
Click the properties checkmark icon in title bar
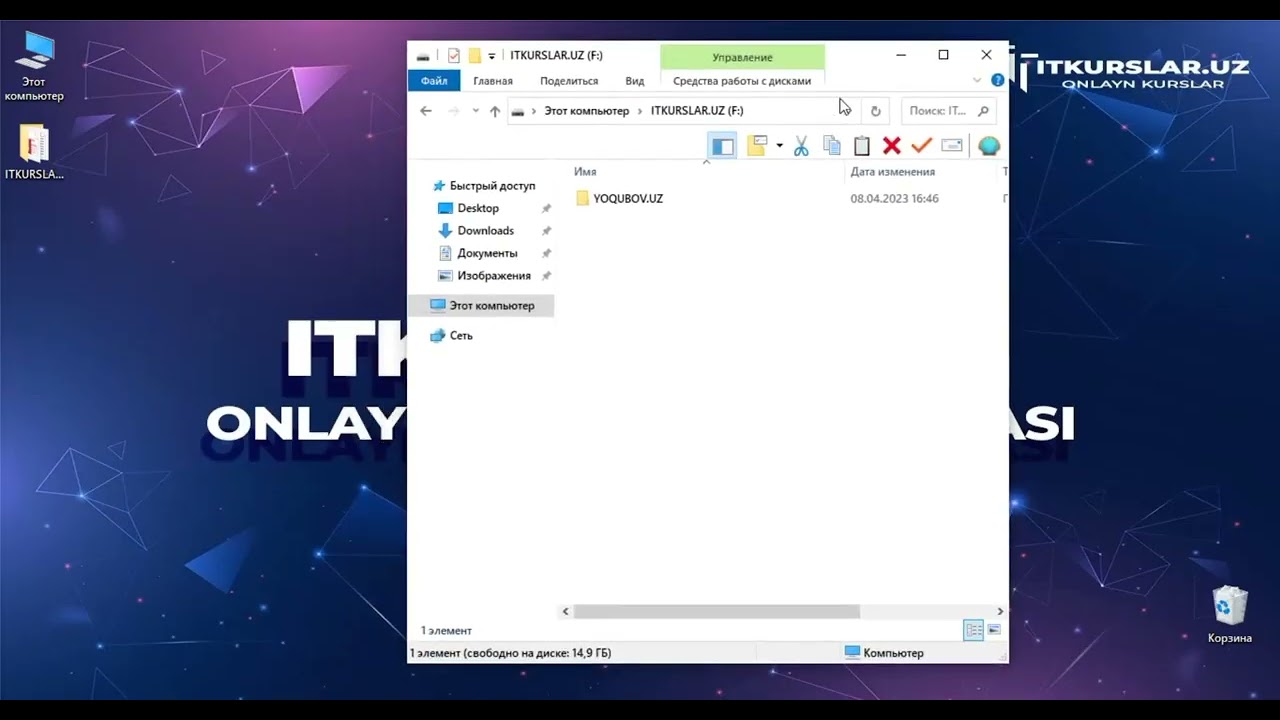point(454,56)
